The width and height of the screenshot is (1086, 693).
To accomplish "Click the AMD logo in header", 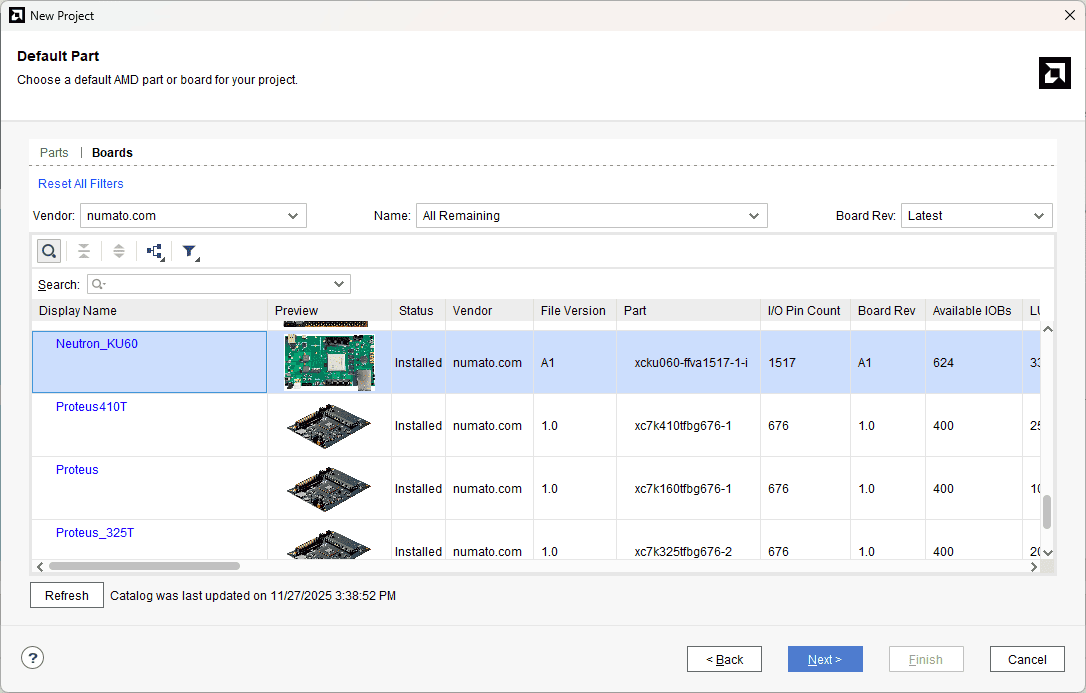I will [1054, 73].
